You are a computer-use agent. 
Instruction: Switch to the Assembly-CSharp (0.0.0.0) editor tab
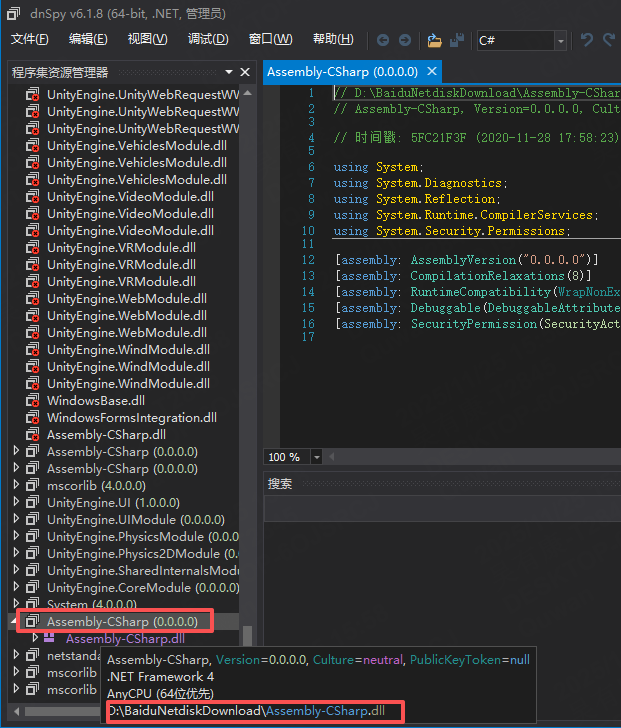coord(343,72)
